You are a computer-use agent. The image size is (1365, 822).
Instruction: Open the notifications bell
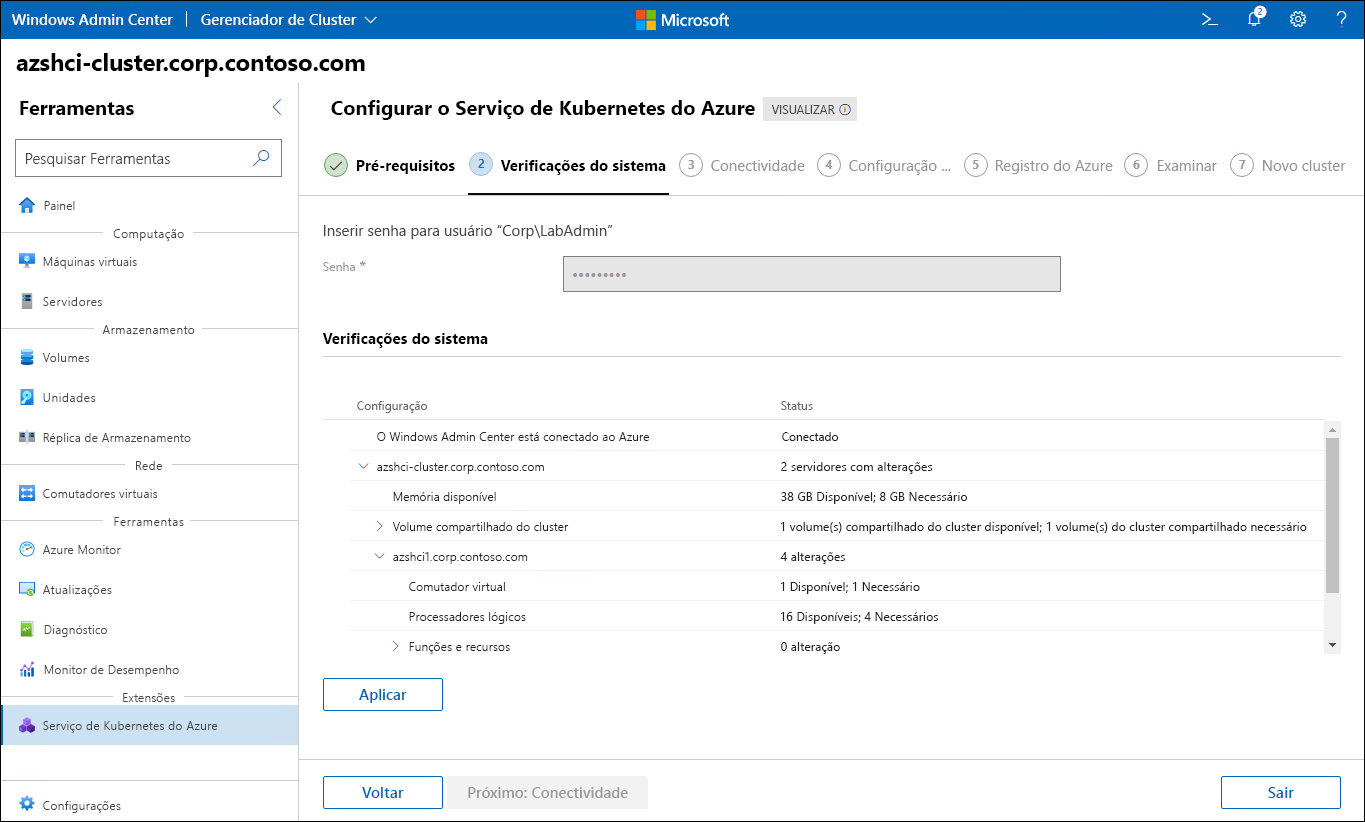coord(1255,19)
